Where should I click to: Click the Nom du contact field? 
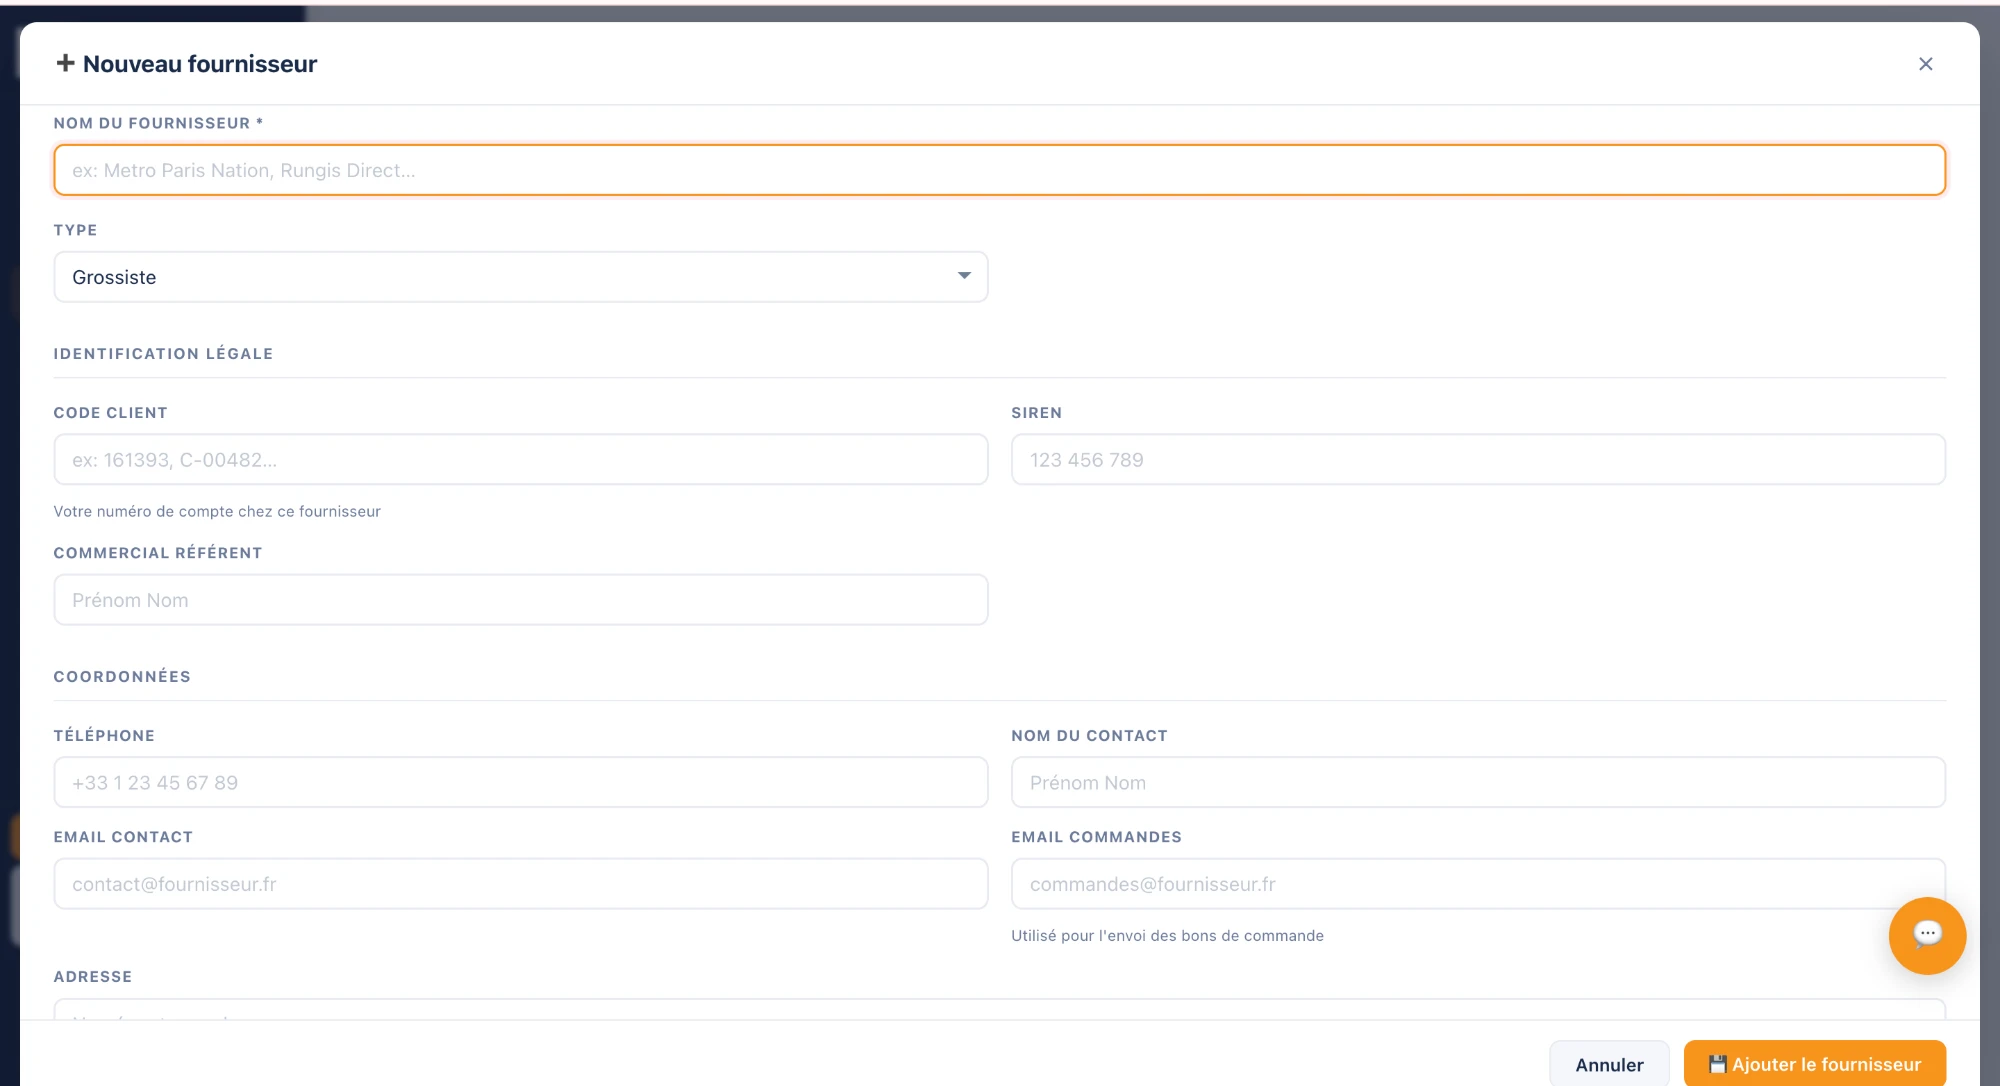(x=1478, y=783)
